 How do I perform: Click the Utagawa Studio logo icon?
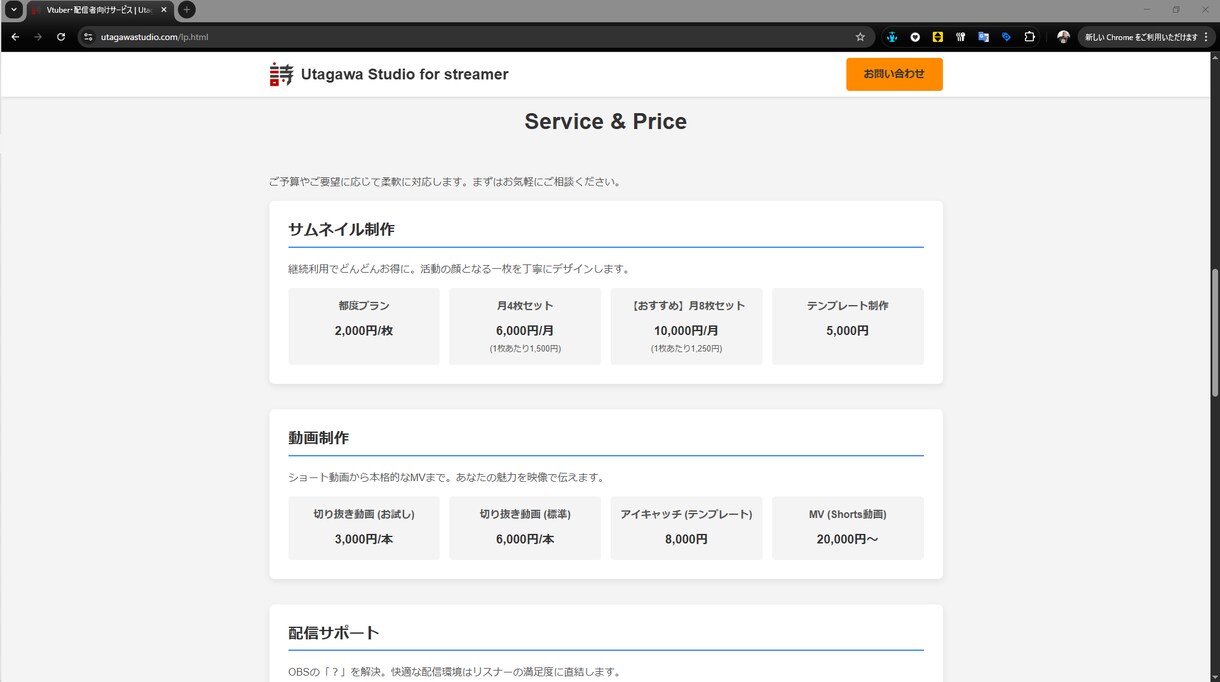coord(281,74)
